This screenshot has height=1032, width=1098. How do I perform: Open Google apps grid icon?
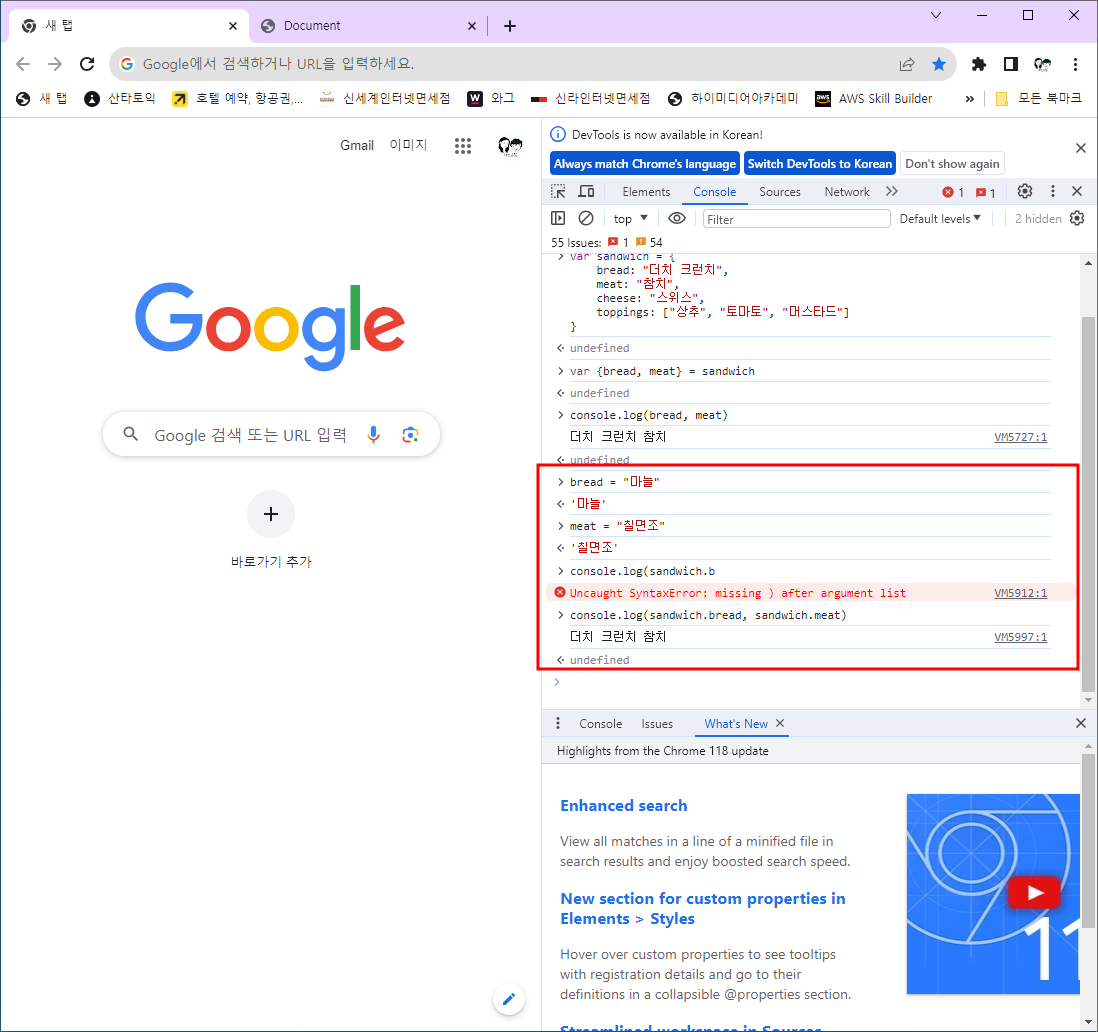pos(463,146)
